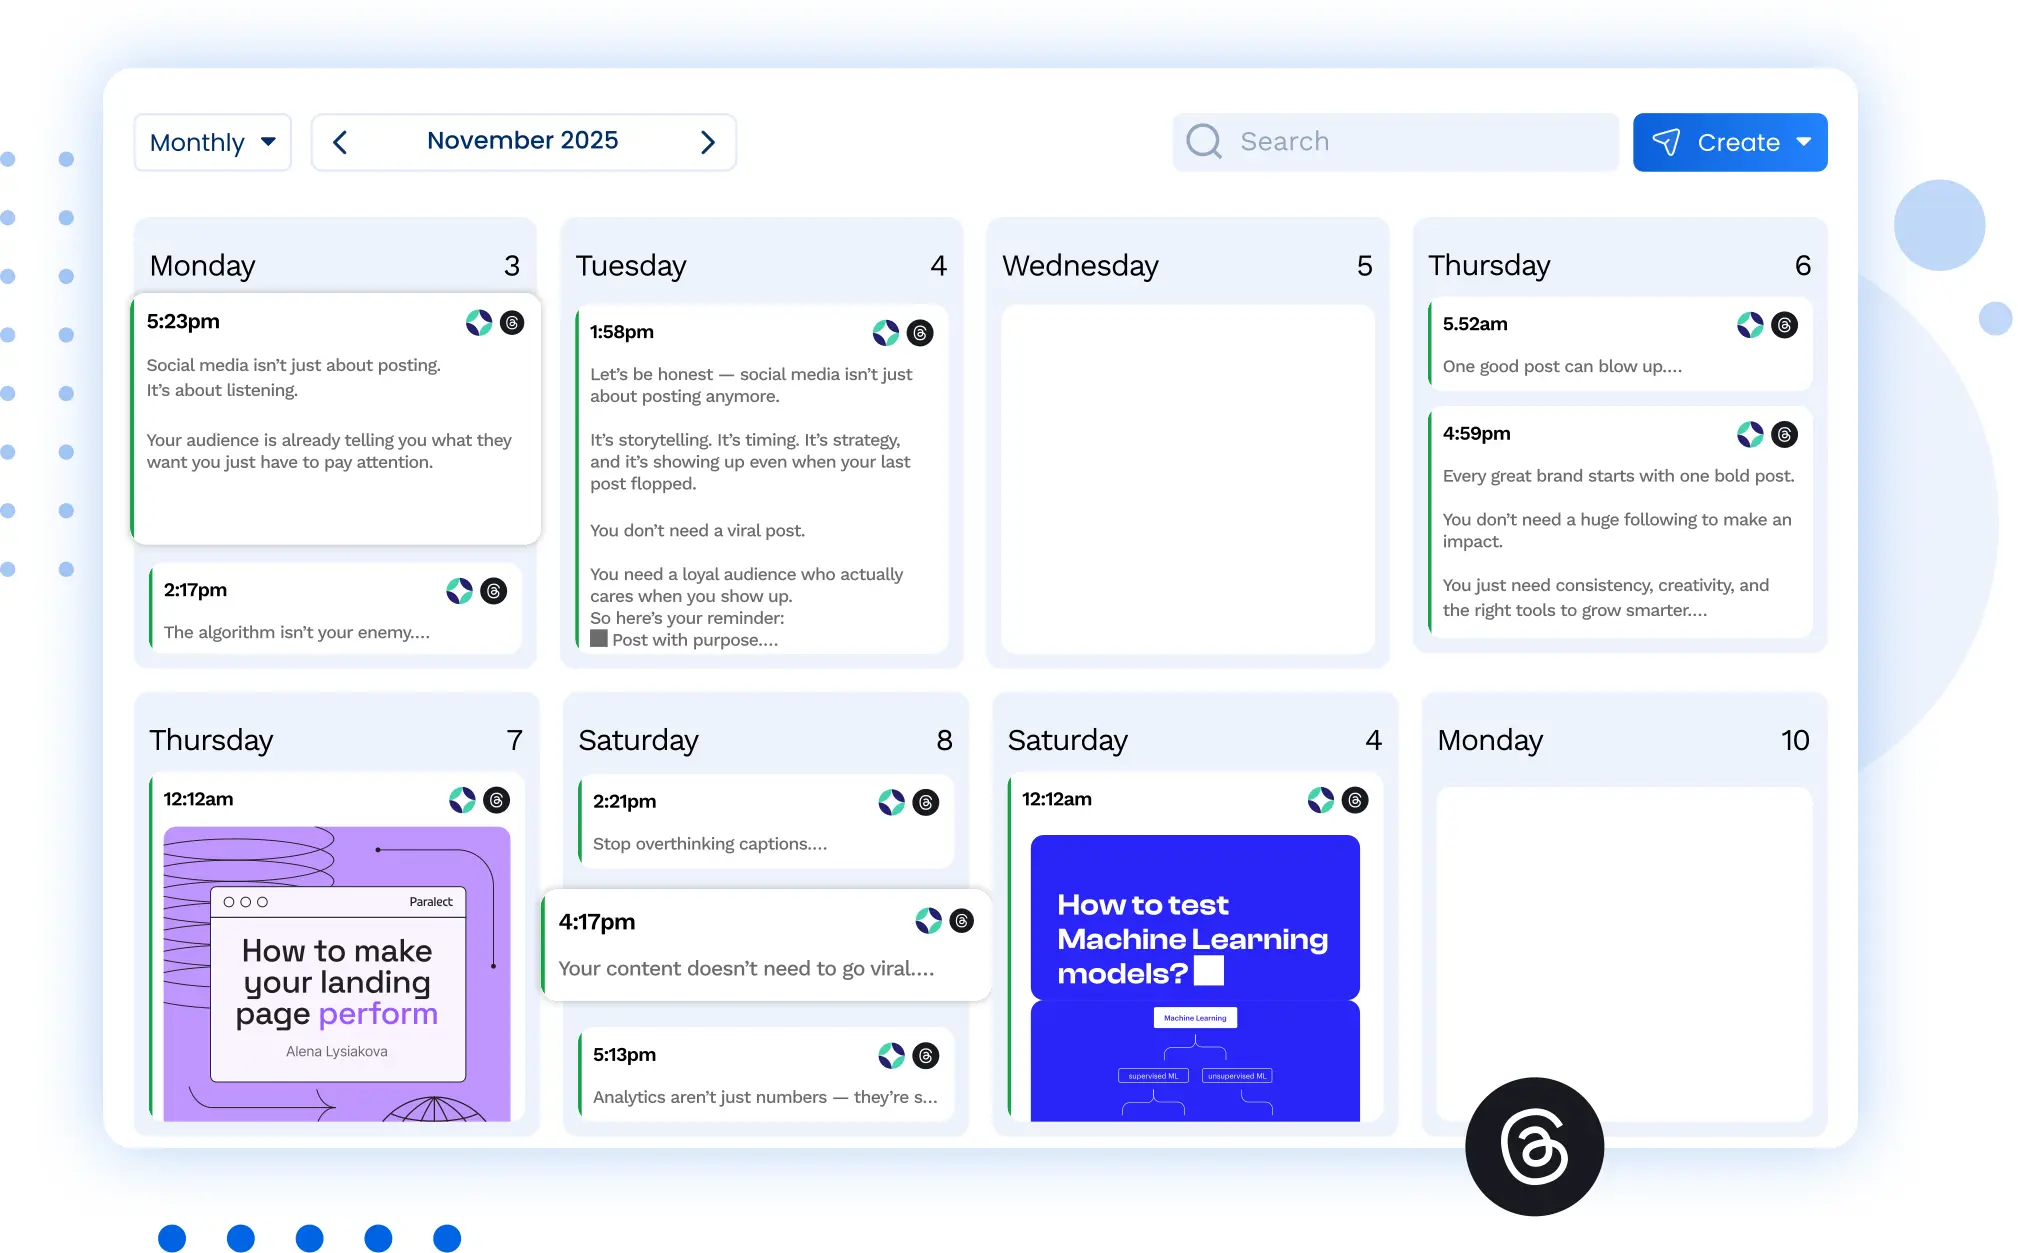Click the Threads icon on Monday's 5:23pm post
Image resolution: width=2018 pixels, height=1253 pixels.
pyautogui.click(x=511, y=323)
